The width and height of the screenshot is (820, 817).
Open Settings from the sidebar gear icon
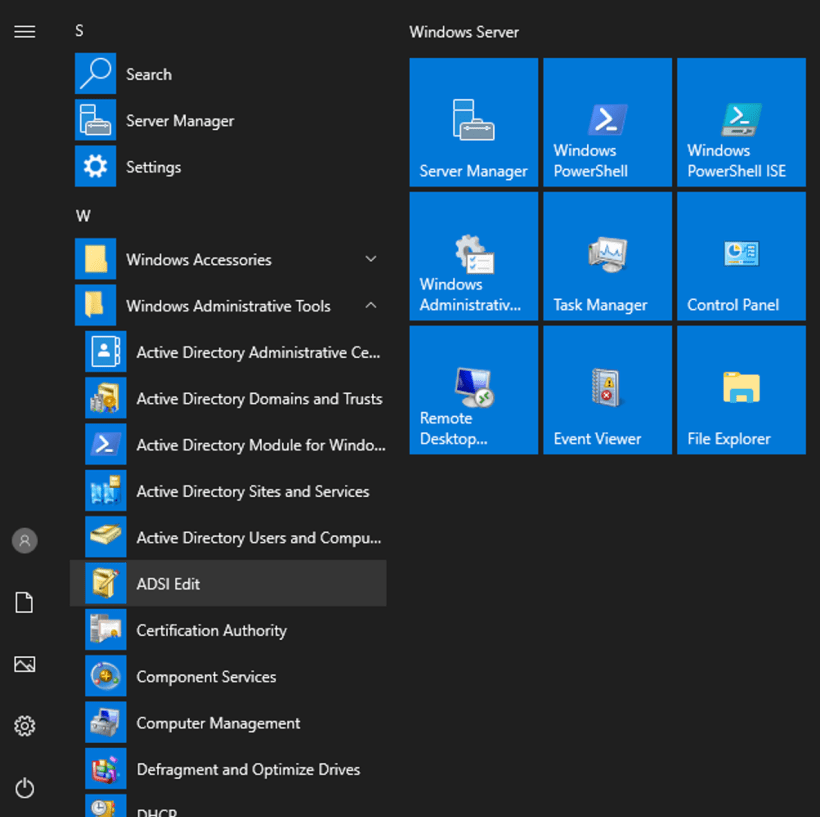pyautogui.click(x=25, y=726)
